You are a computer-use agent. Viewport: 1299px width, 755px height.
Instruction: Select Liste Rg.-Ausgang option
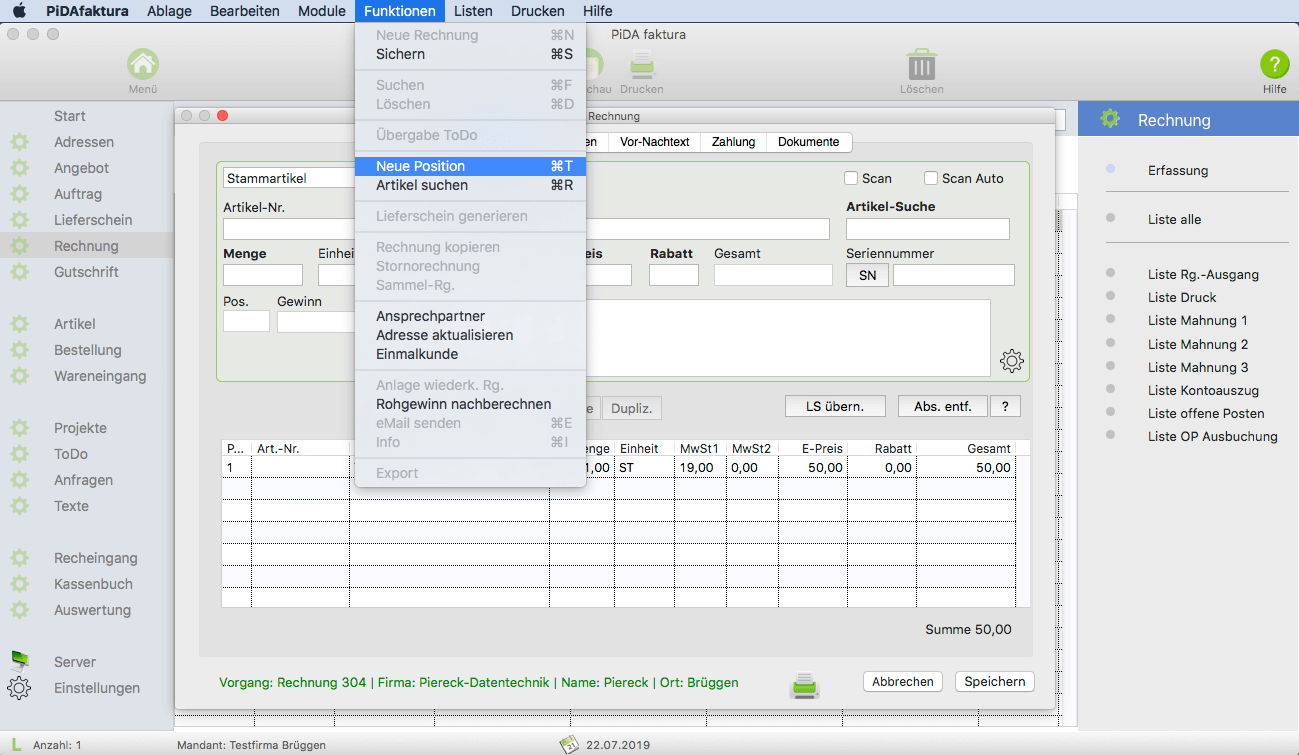pos(1203,274)
